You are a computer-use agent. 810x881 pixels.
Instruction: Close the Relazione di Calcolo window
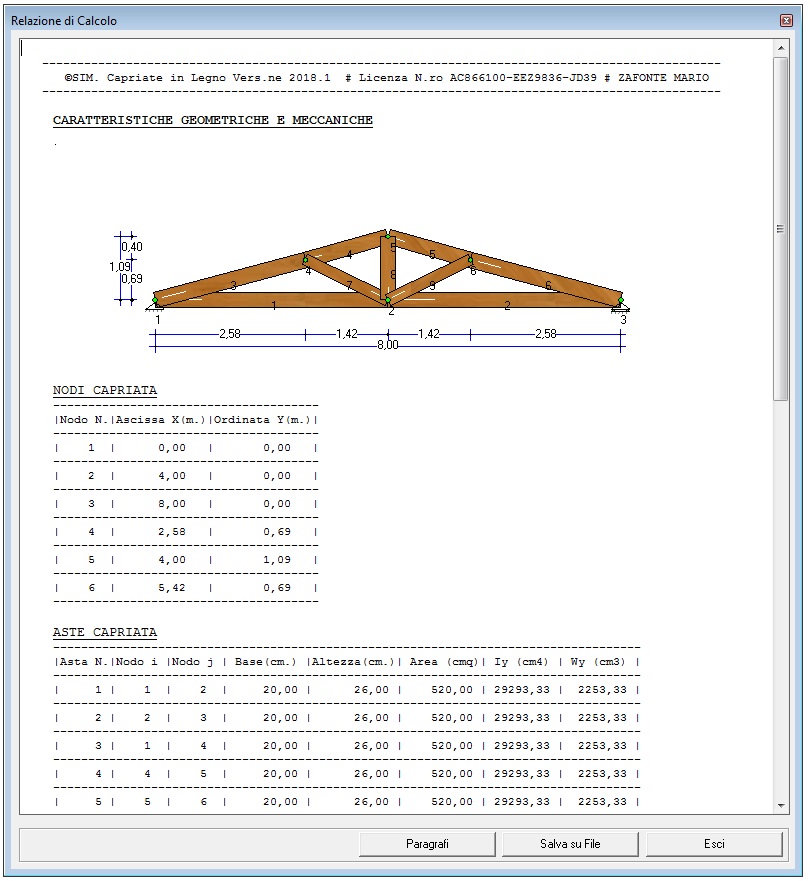(x=786, y=21)
